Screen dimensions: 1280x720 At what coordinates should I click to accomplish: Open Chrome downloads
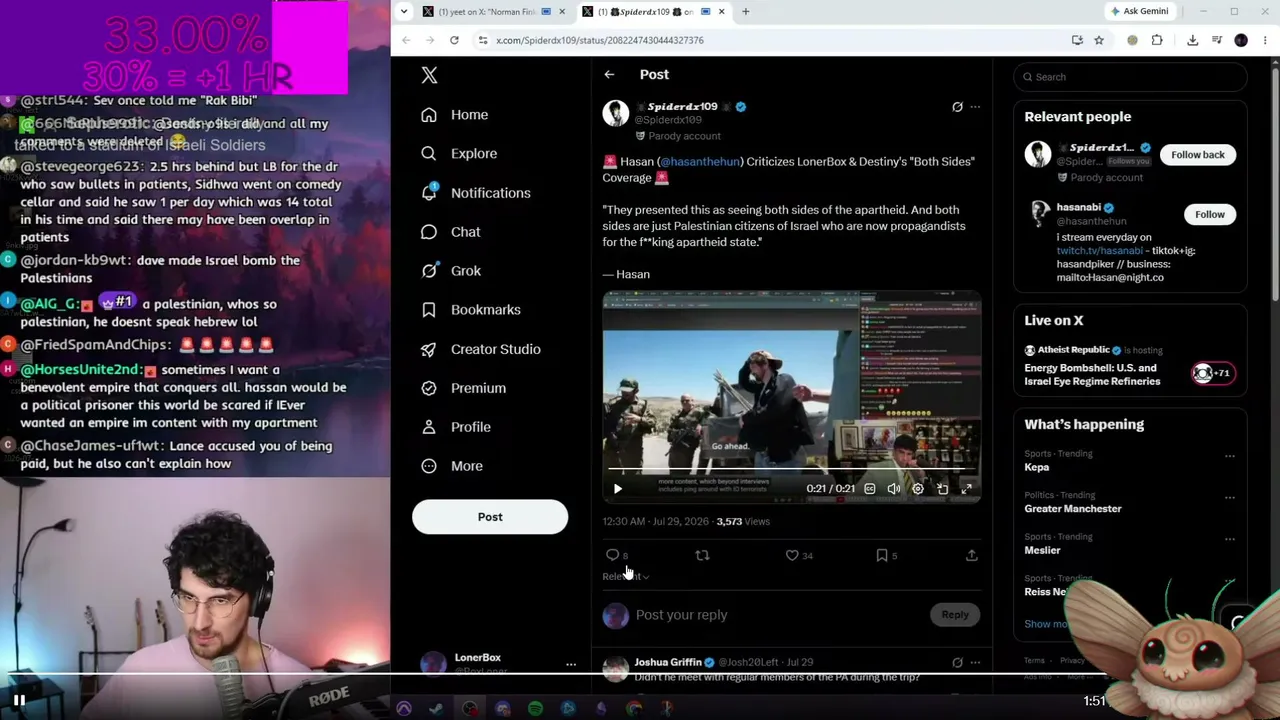(1192, 40)
